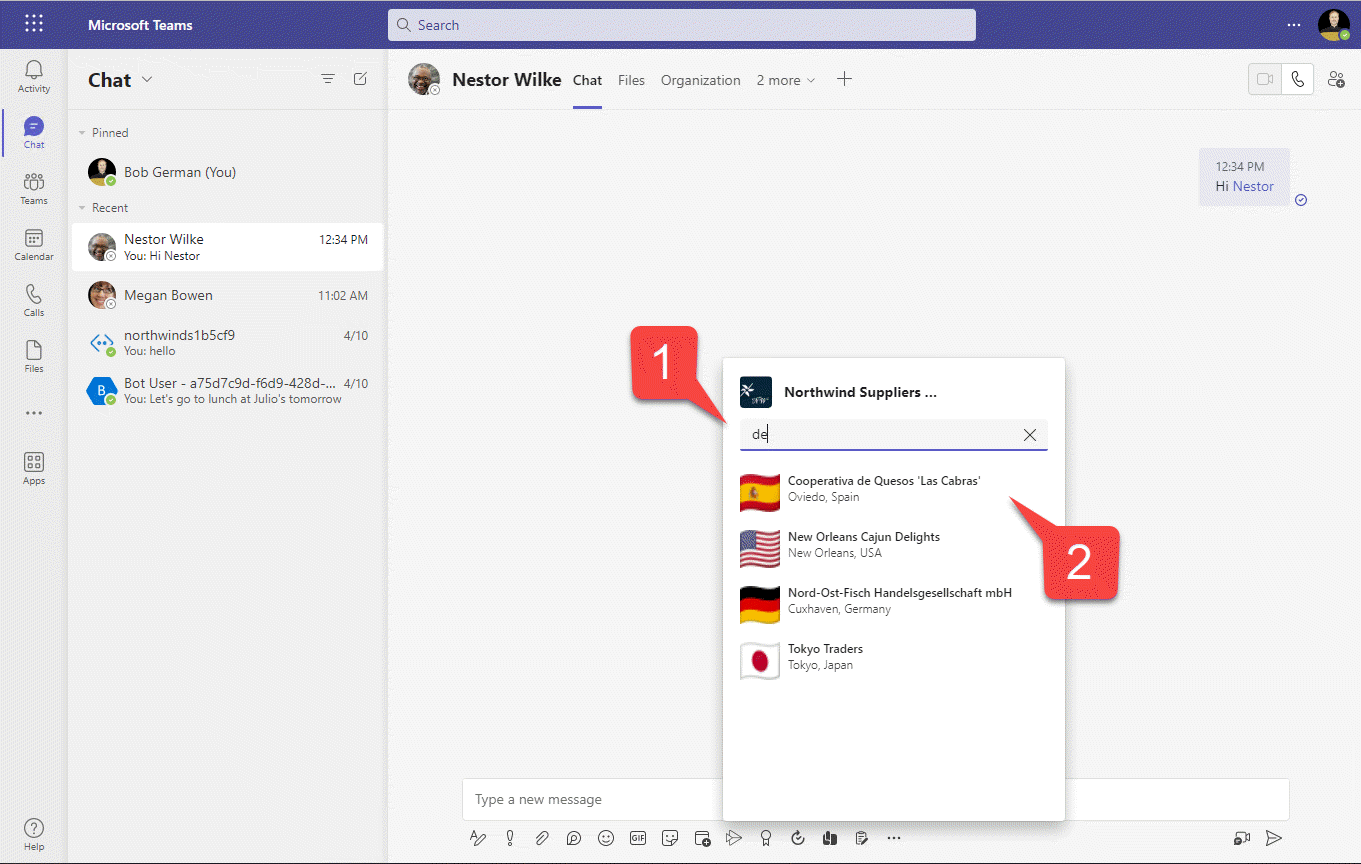
Task: Show more apps ellipsis in left rail
Action: pyautogui.click(x=34, y=413)
